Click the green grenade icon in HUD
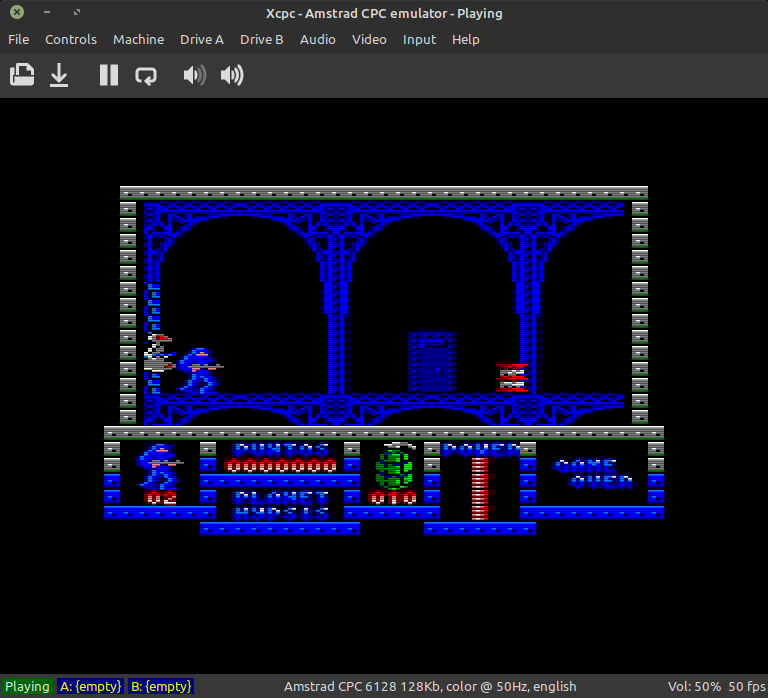 click(396, 466)
